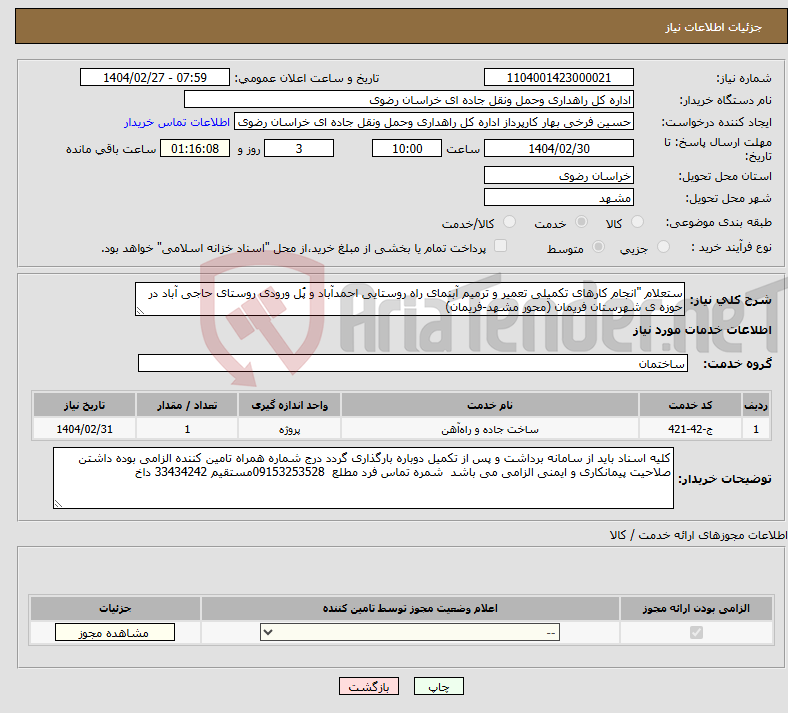Click service name ساخت جاده و راه‌آهن
The height and width of the screenshot is (713, 788).
tap(489, 429)
